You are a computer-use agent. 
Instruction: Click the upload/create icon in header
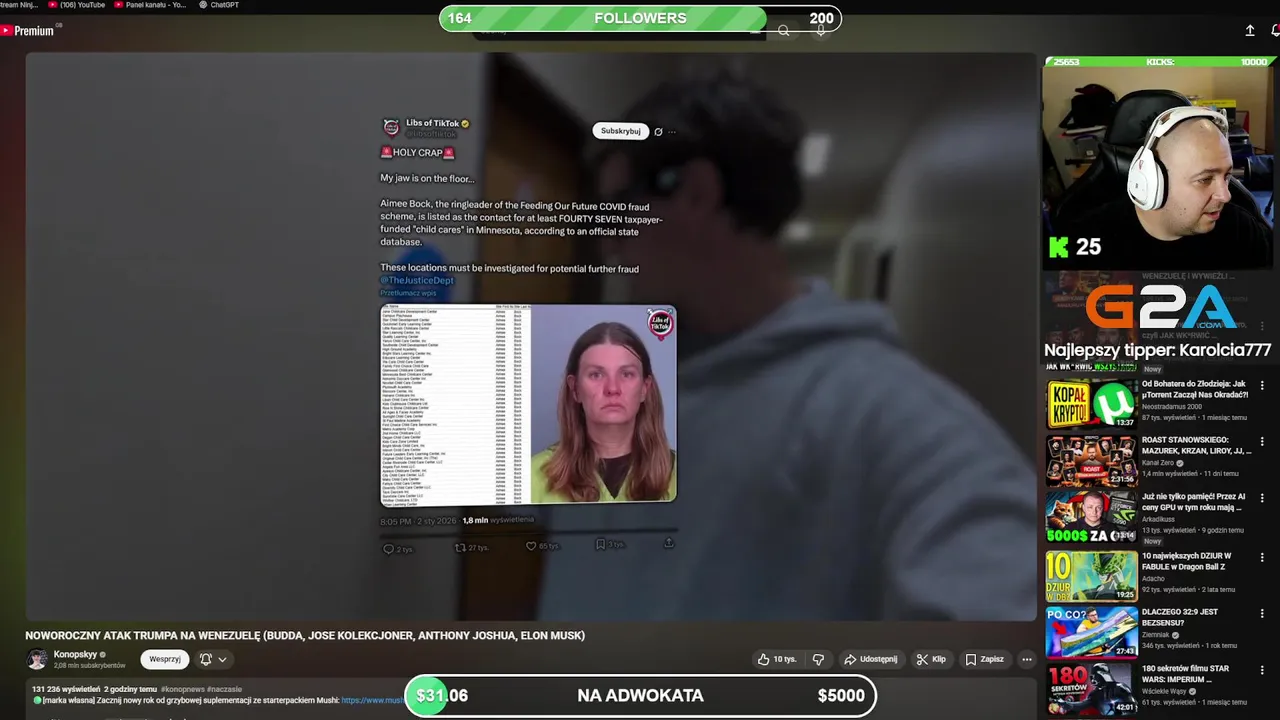pyautogui.click(x=1249, y=31)
